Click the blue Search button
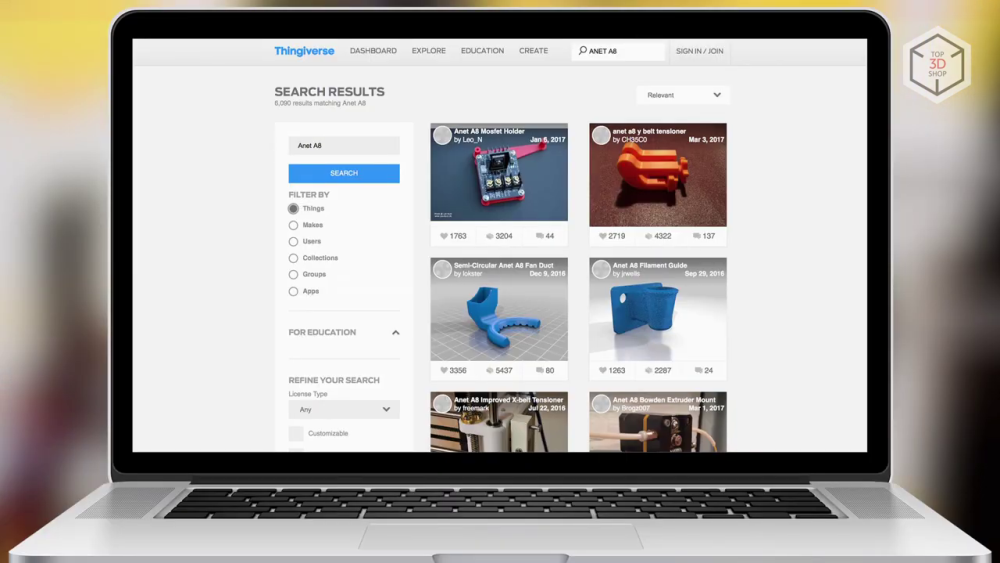Viewport: 1000px width, 563px height. tap(344, 173)
